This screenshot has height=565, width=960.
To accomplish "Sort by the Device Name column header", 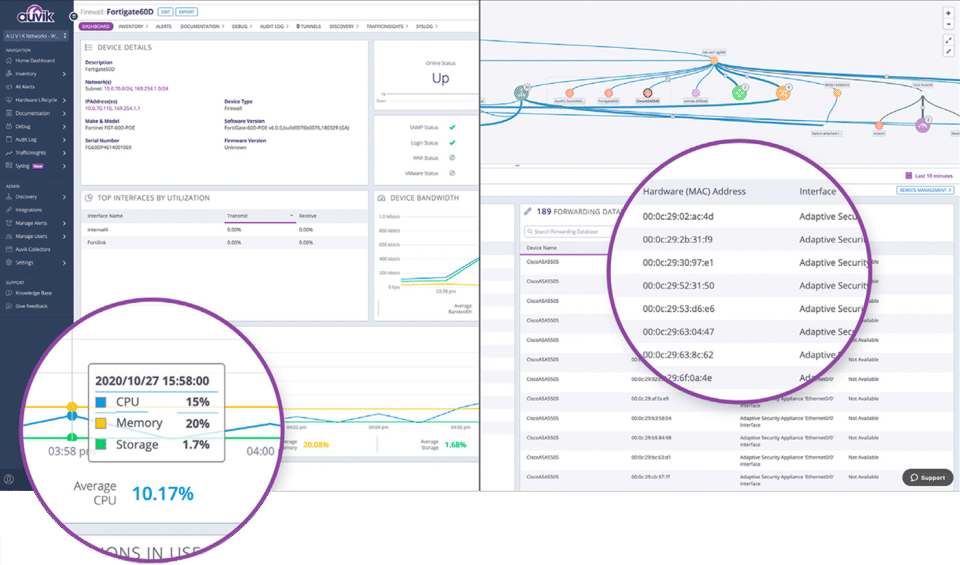I will [542, 248].
